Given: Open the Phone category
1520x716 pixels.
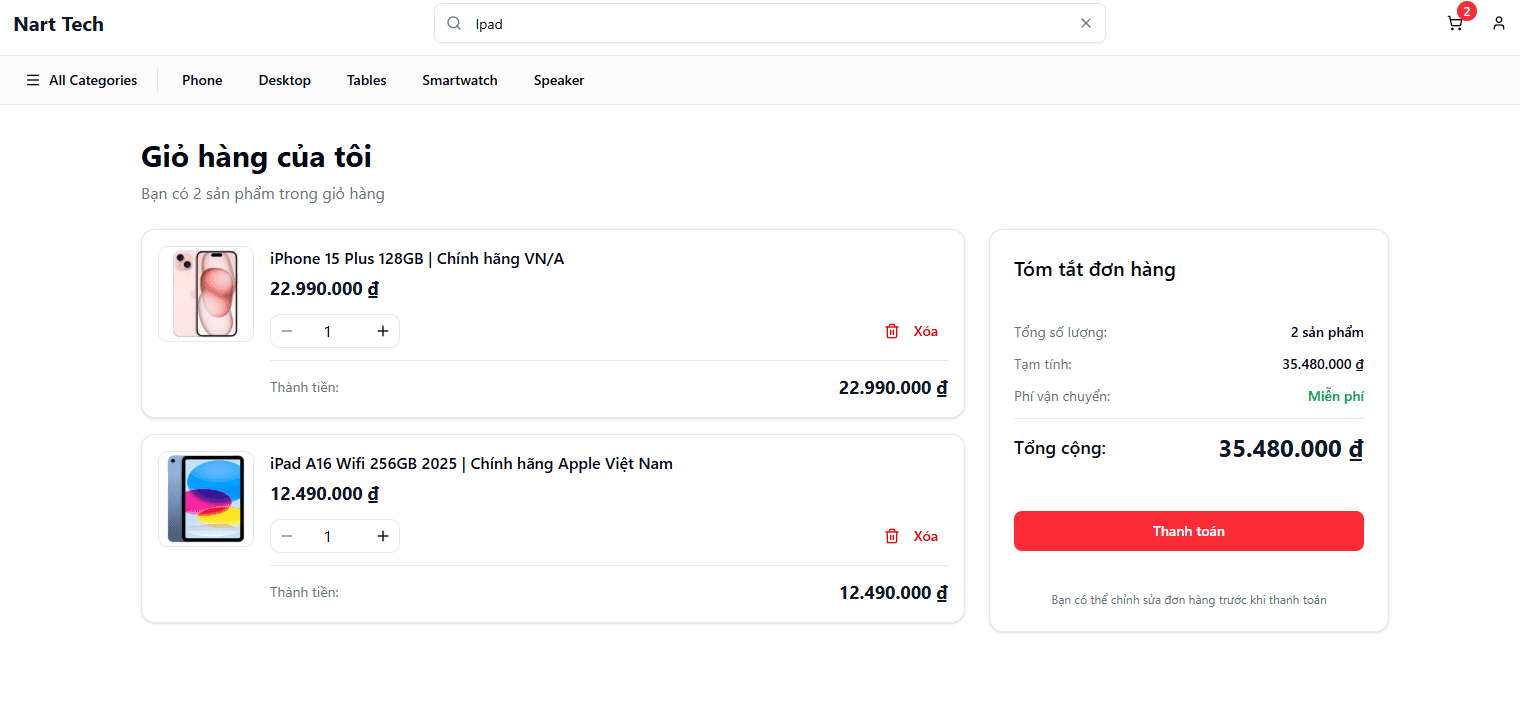Looking at the screenshot, I should [x=201, y=79].
